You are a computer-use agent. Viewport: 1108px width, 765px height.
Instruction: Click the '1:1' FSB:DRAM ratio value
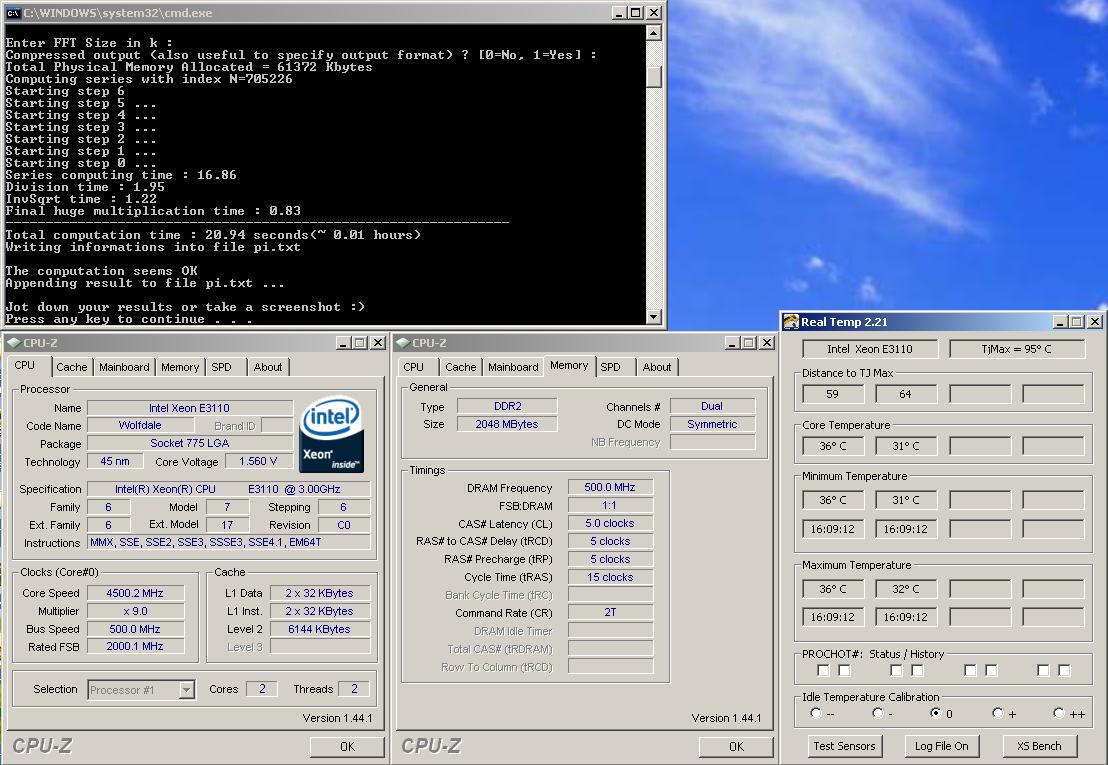point(611,505)
